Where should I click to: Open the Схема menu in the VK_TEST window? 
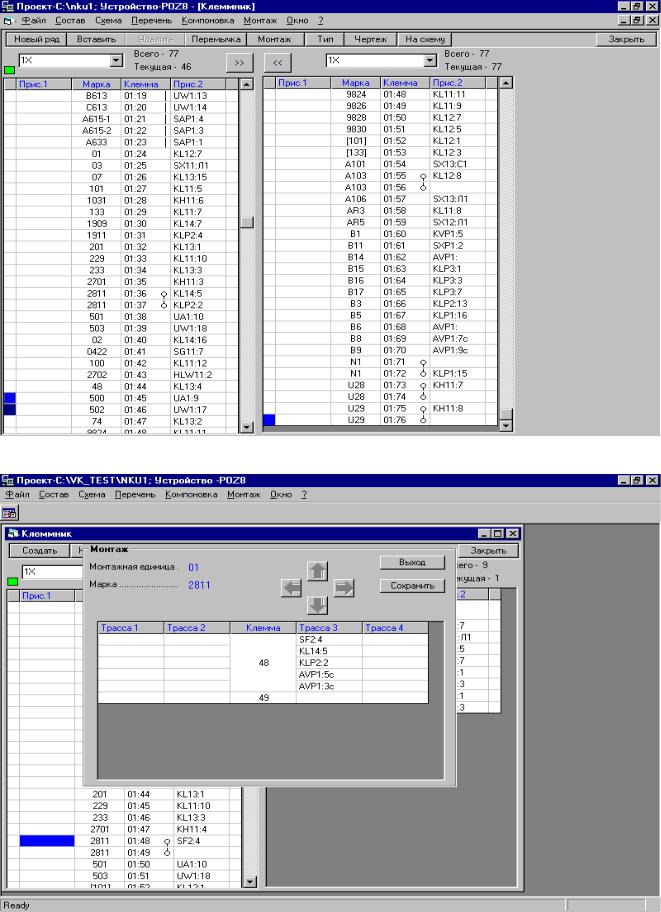coord(92,494)
